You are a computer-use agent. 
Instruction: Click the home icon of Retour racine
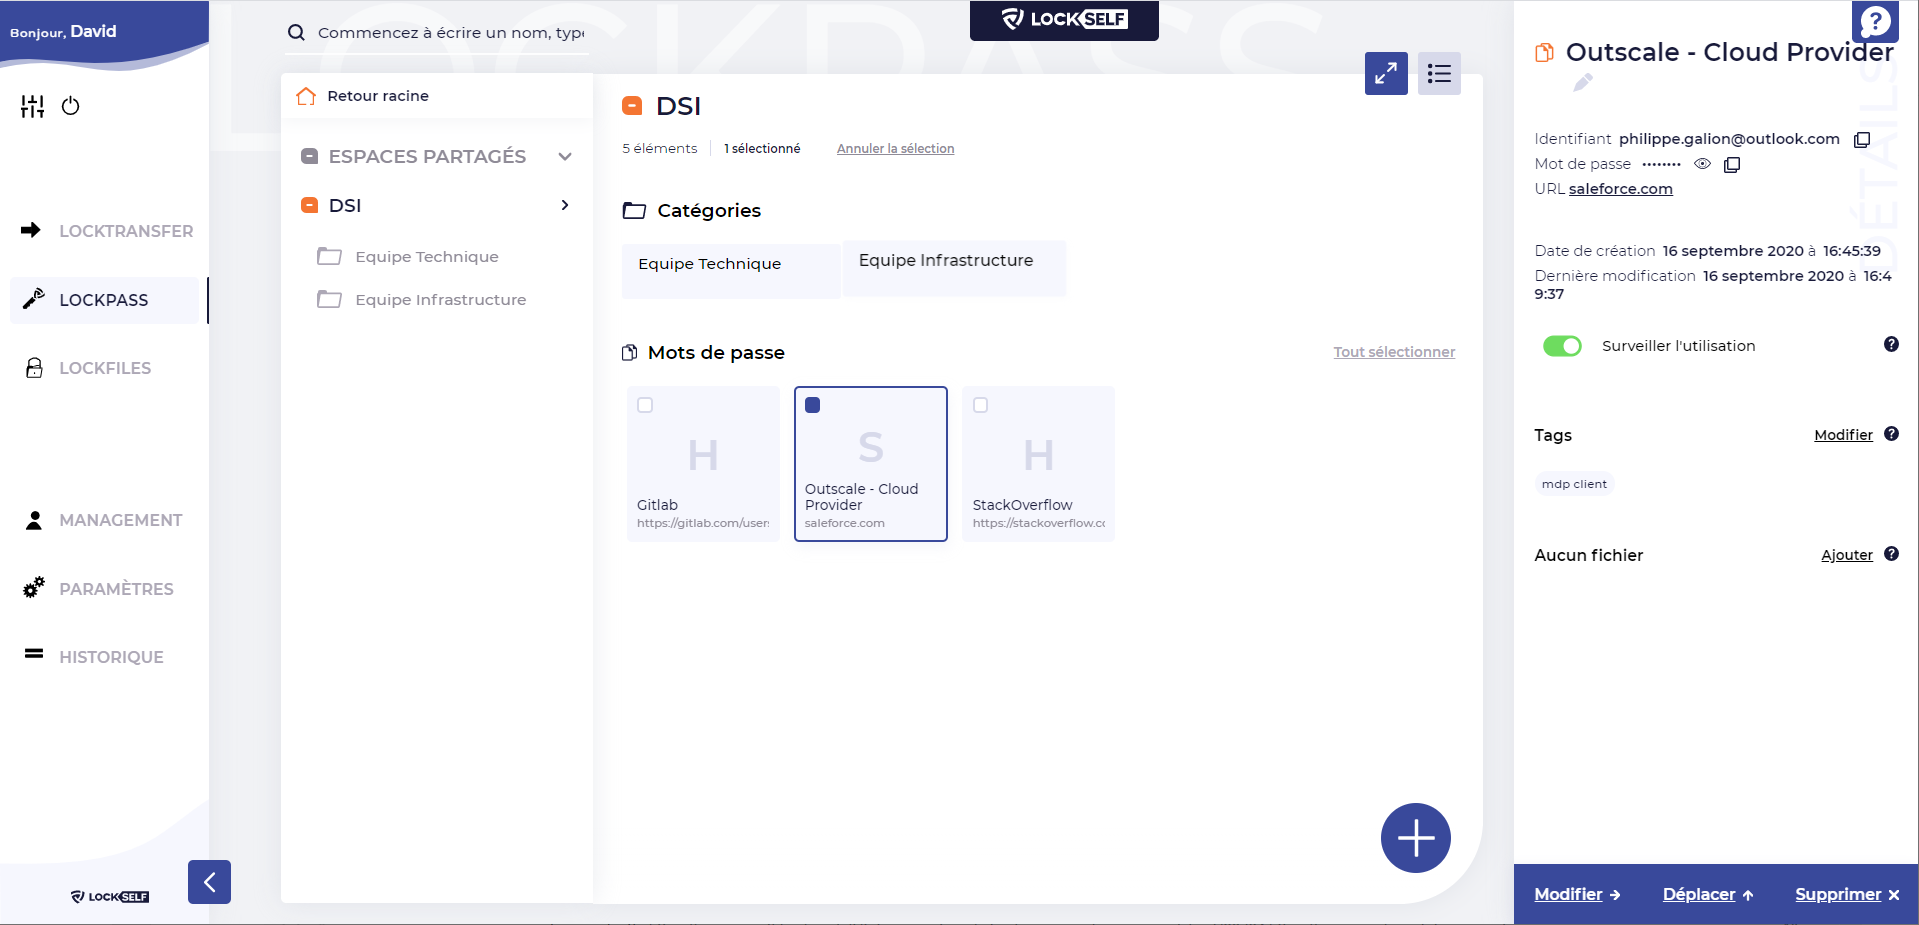[x=306, y=96]
